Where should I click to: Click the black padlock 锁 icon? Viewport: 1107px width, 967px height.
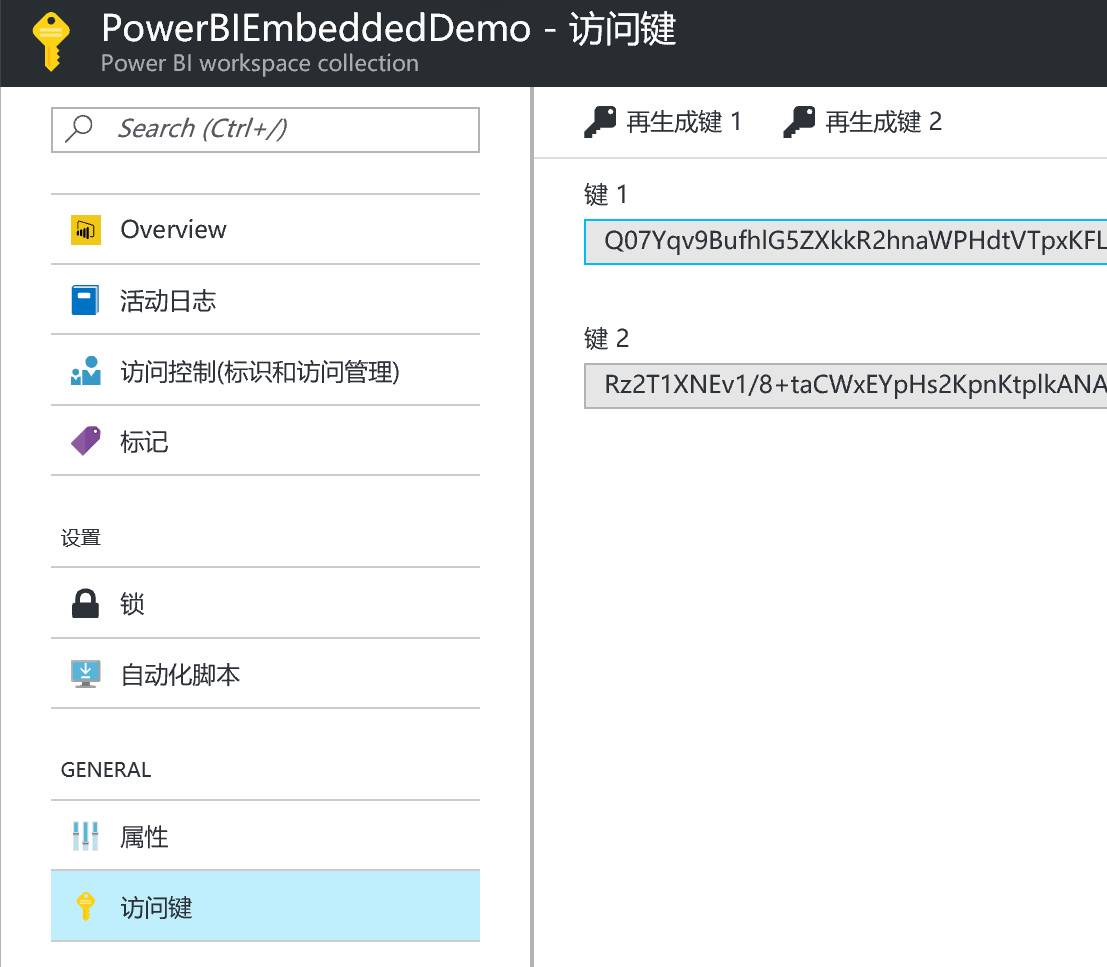point(85,603)
